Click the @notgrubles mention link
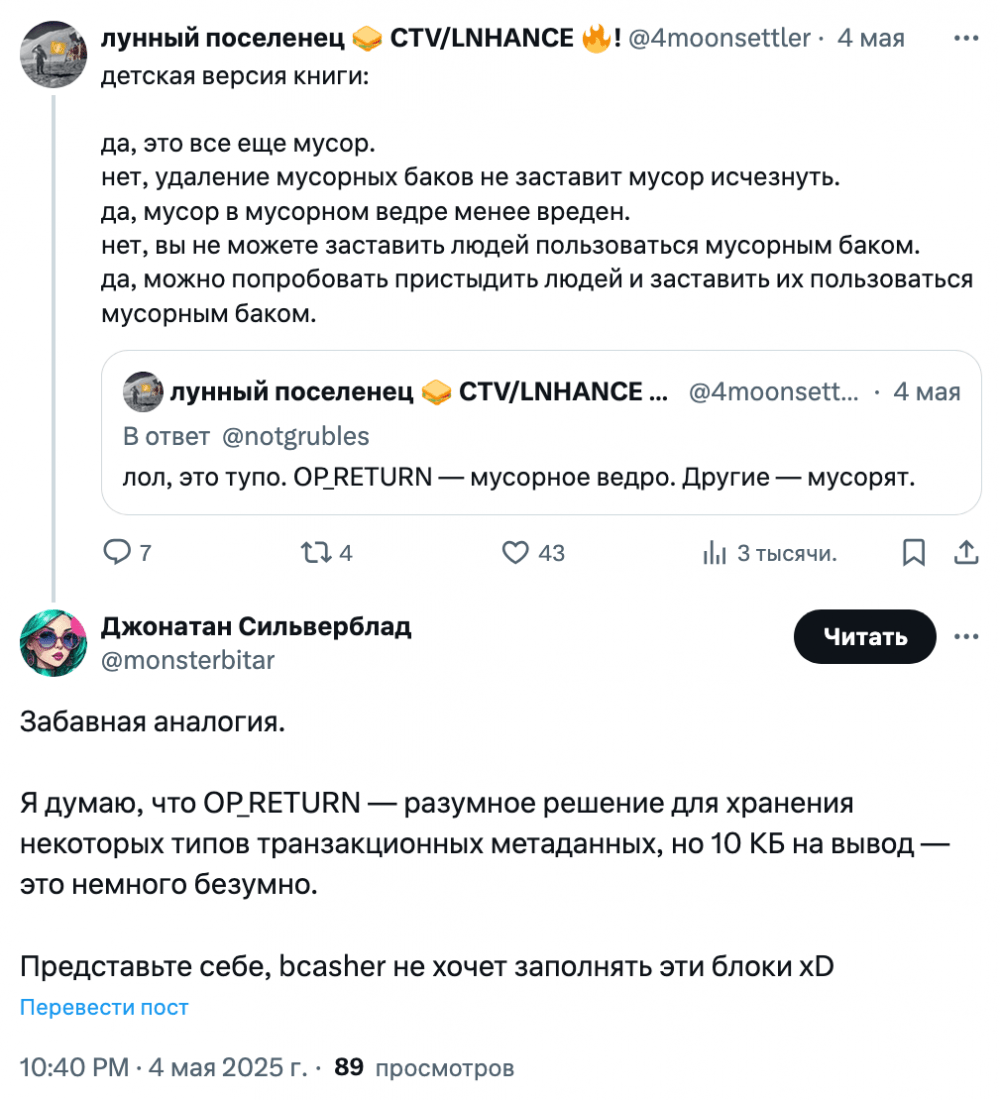 (295, 436)
